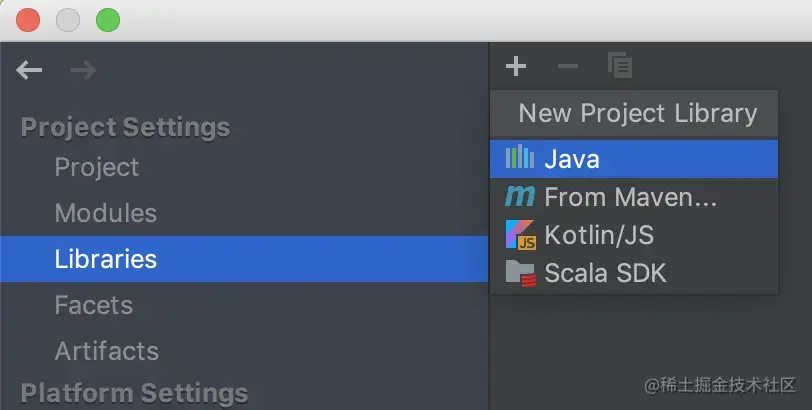Select Java from the popup menu
Image resolution: width=812 pixels, height=410 pixels.
tap(572, 158)
